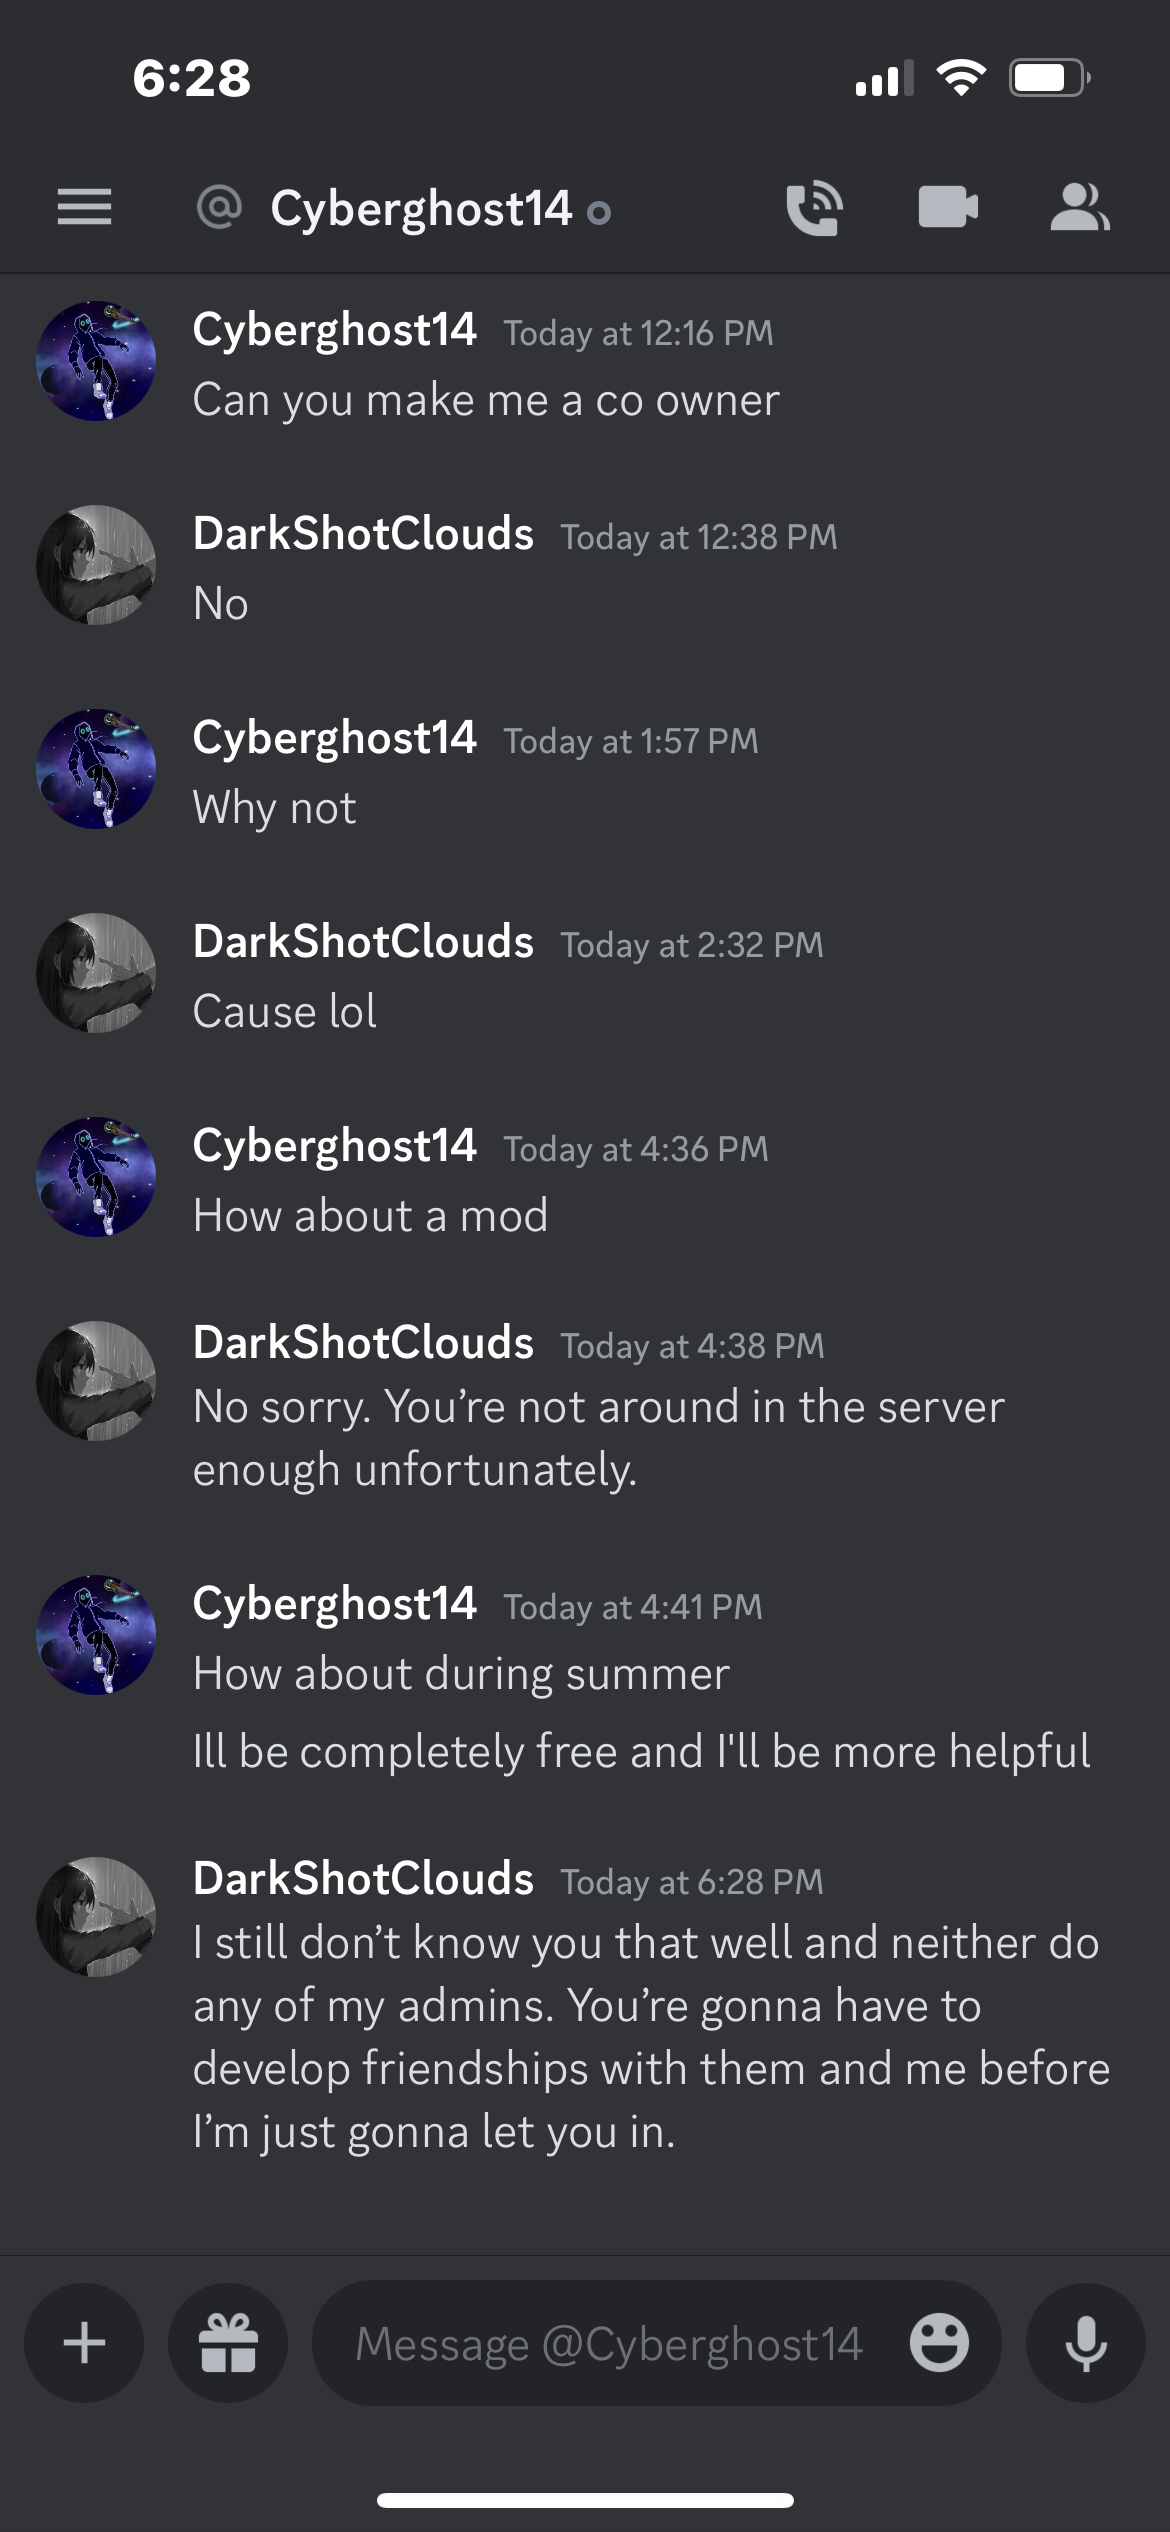Viewport: 1170px width, 2532px height.
Task: Select the "Can you make me a co owner" message
Action: 486,401
